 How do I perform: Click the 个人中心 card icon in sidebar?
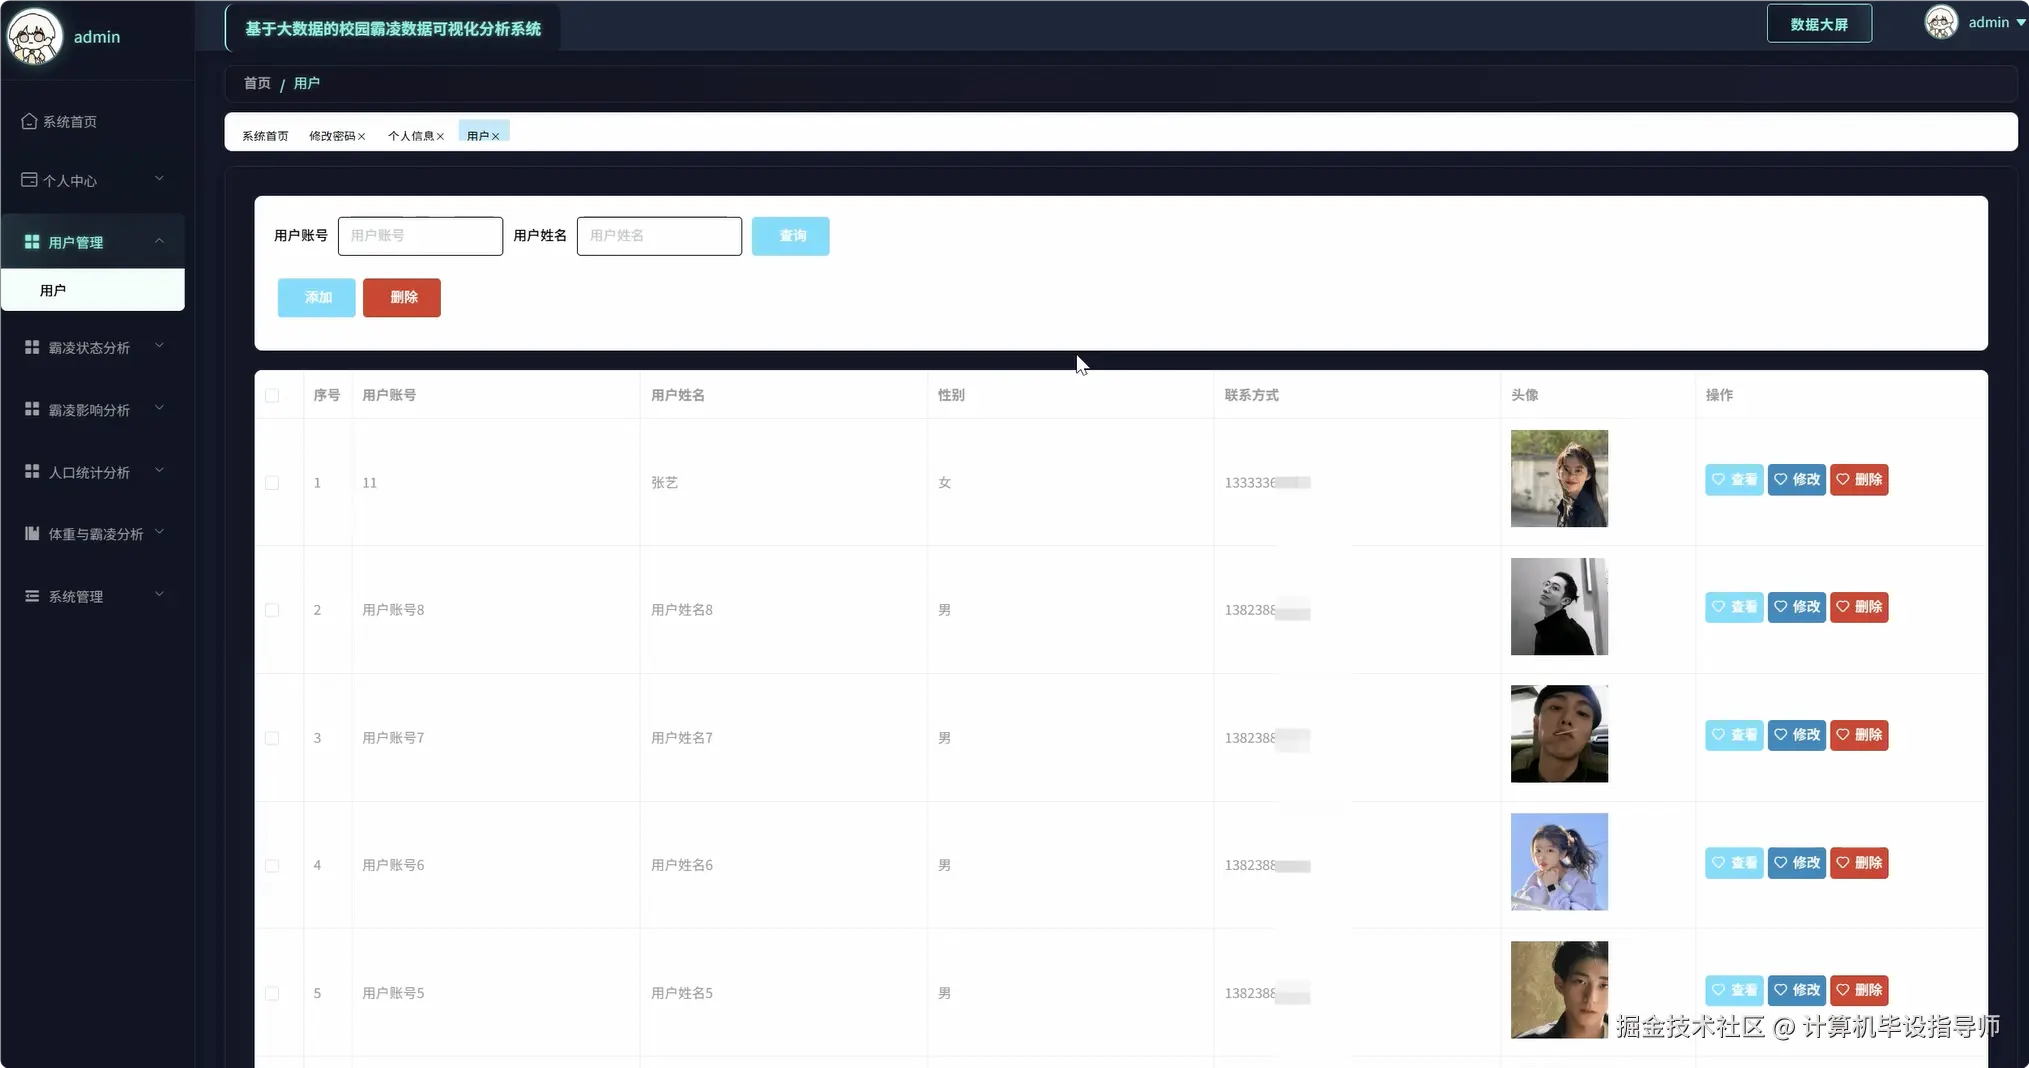click(x=29, y=180)
